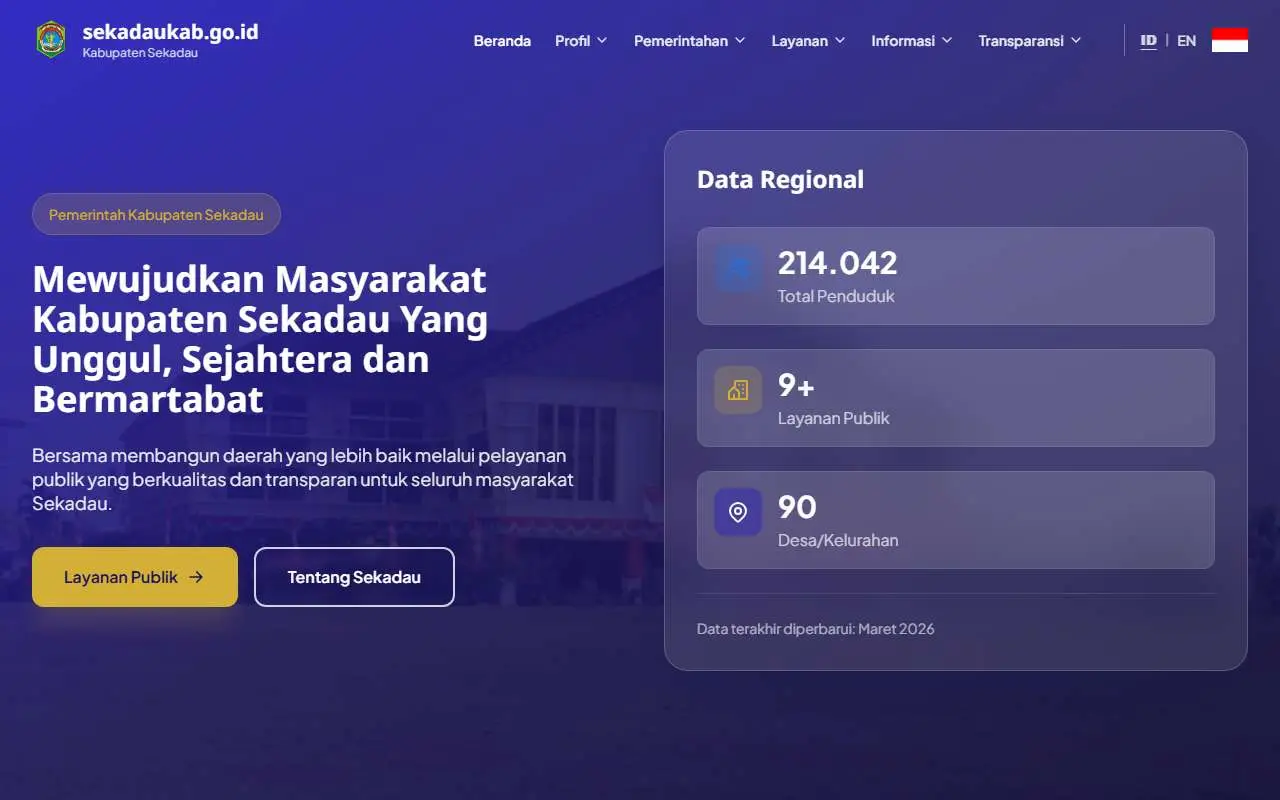
Task: Switch language to EN
Action: click(1186, 41)
